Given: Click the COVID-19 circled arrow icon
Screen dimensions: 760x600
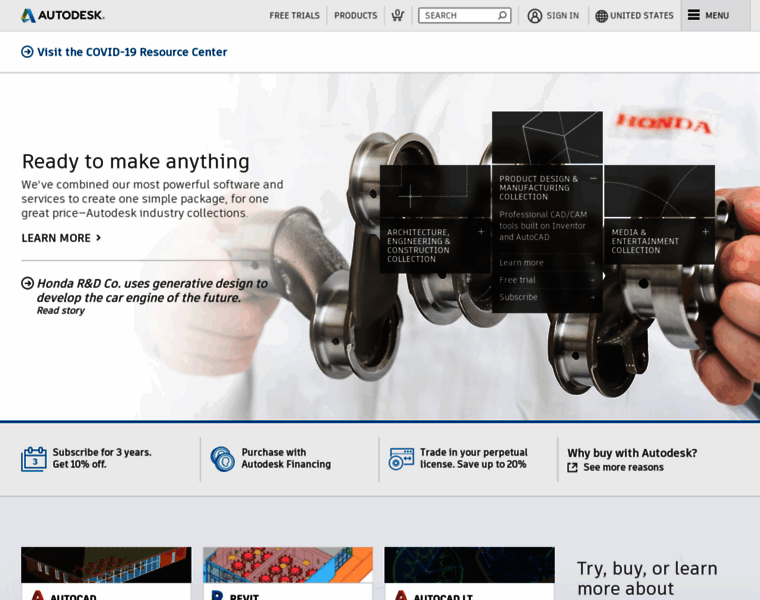Looking at the screenshot, I should [x=27, y=51].
